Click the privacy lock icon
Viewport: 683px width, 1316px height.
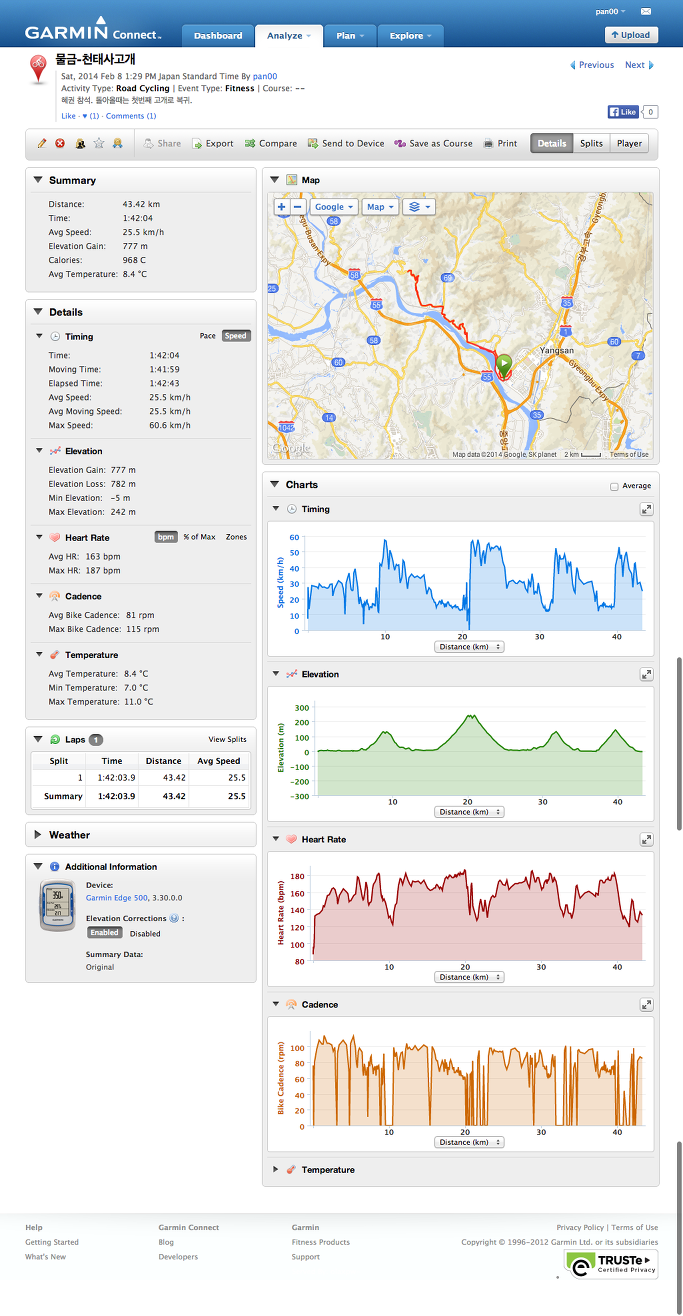tap(79, 144)
